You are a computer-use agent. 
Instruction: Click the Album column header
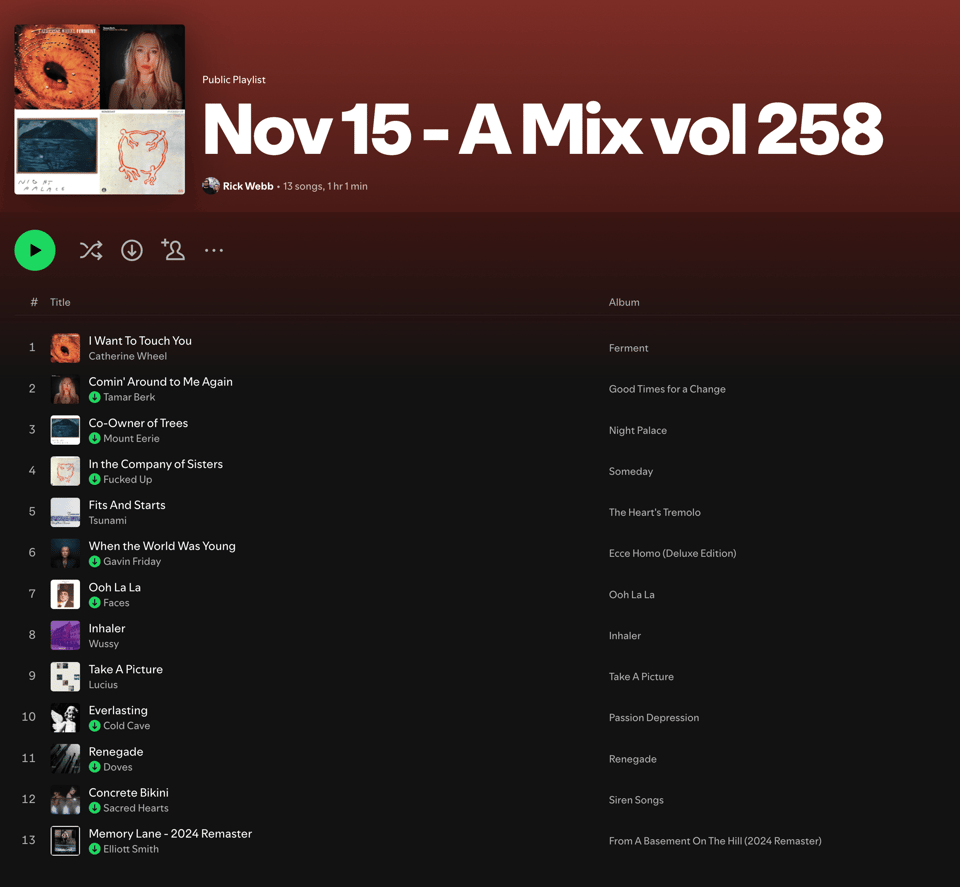624,302
